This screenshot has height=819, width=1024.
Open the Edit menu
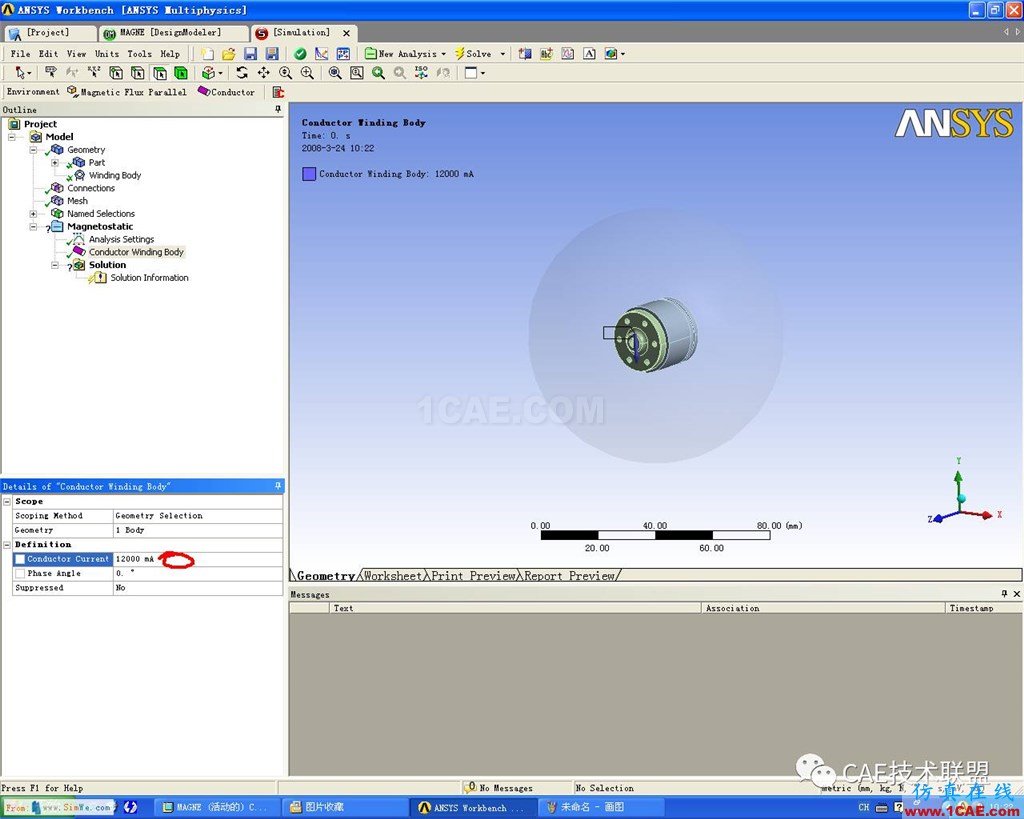coord(48,54)
